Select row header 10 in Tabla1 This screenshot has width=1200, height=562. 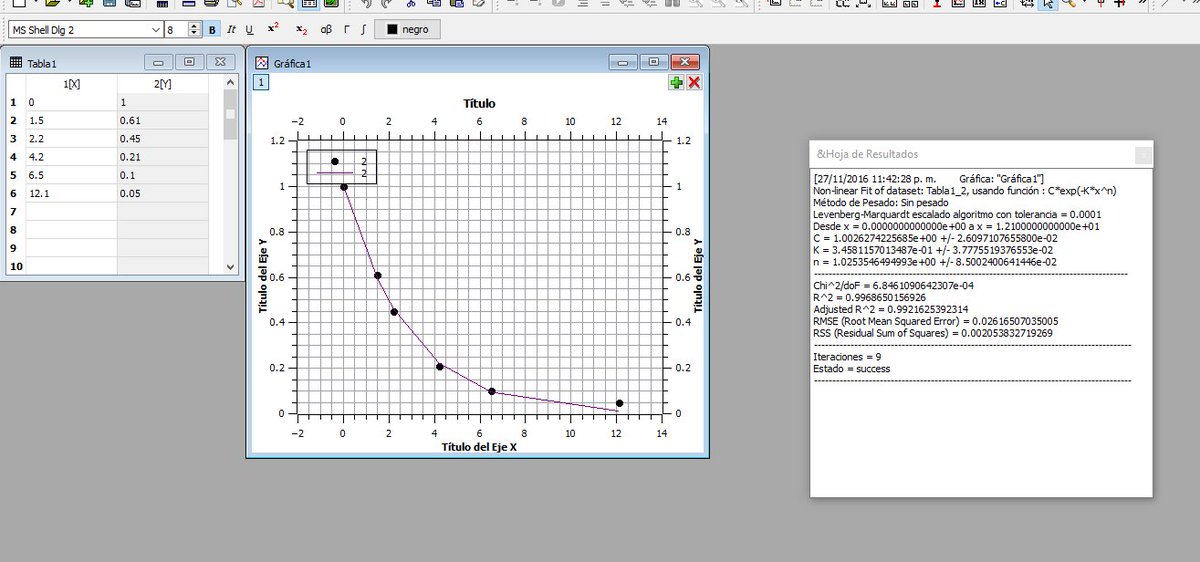(13, 266)
